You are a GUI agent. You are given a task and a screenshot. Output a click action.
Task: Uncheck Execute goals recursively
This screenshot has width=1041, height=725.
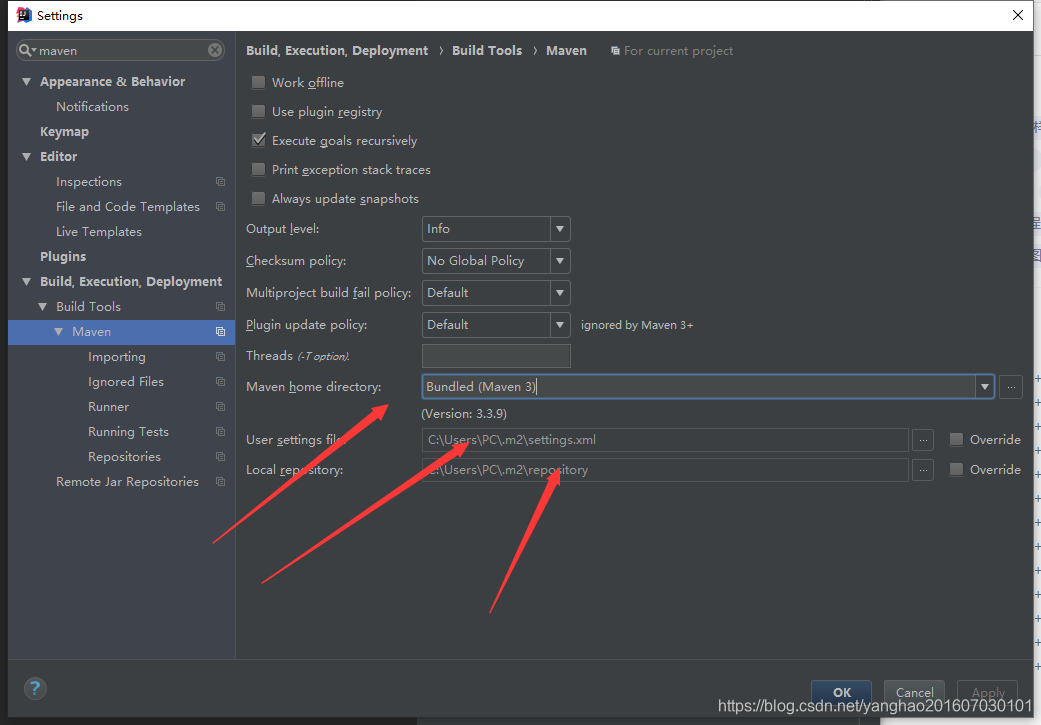tap(258, 140)
